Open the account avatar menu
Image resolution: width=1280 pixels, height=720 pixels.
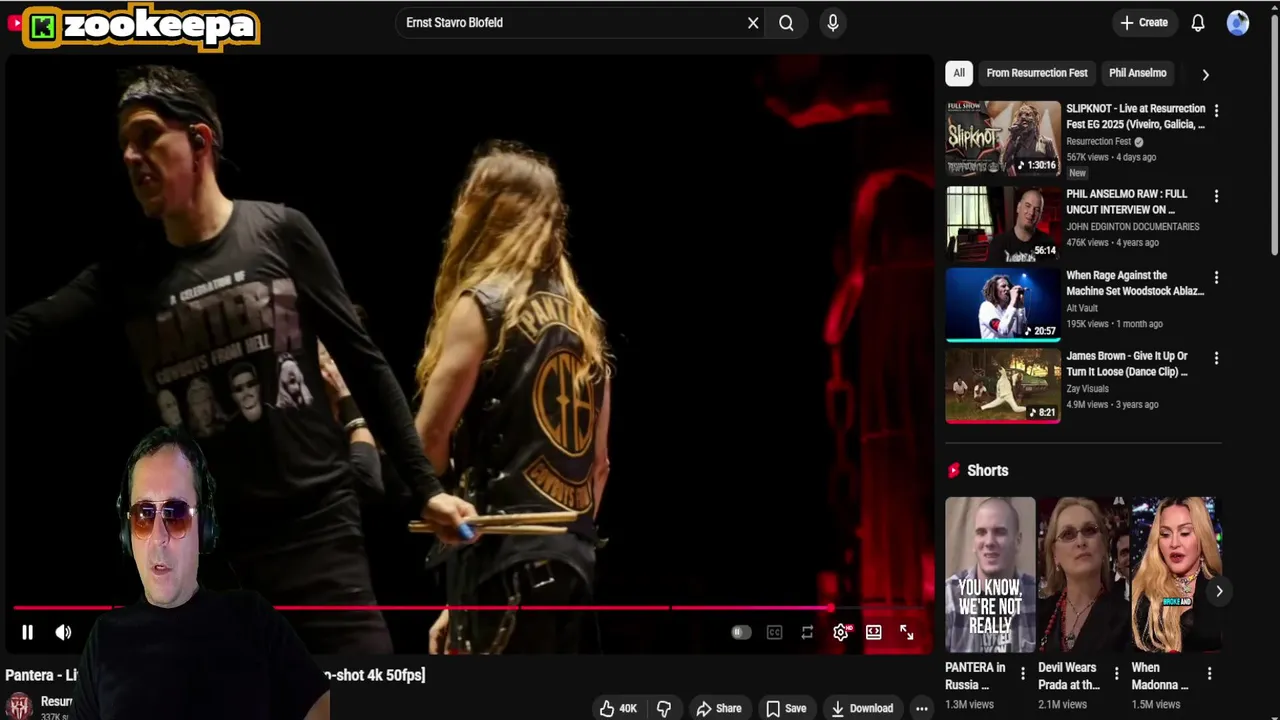point(1238,22)
